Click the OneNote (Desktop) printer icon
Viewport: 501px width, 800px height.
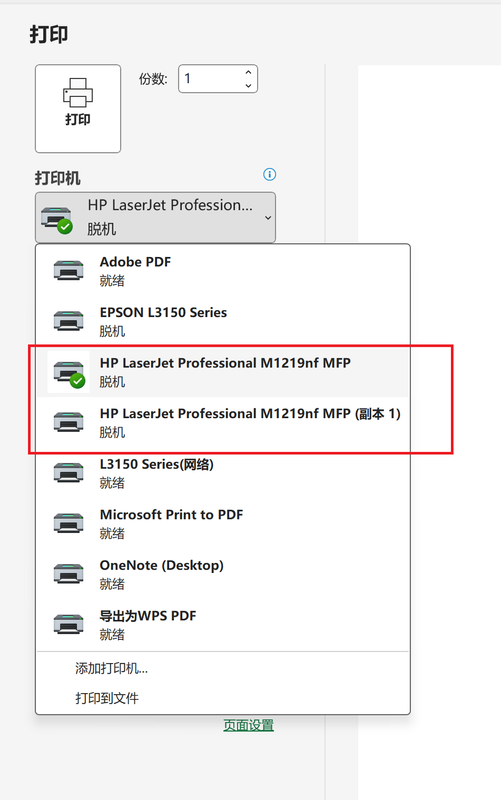[x=68, y=573]
